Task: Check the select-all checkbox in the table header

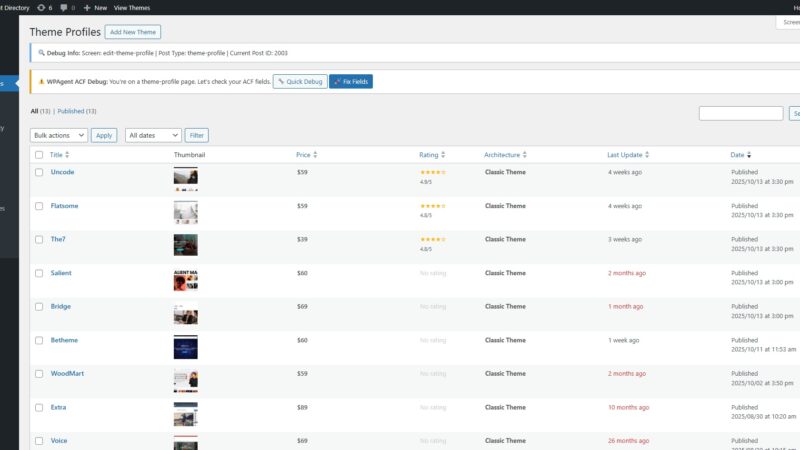Action: (39, 155)
